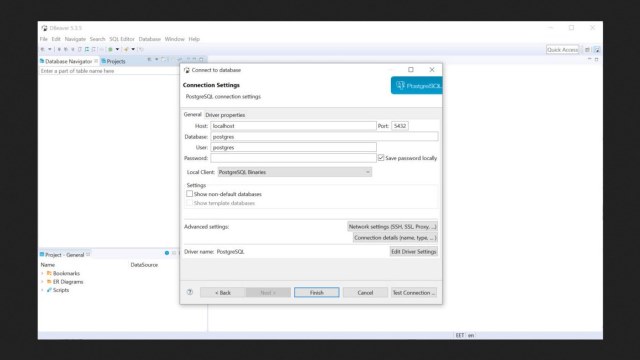Click the table name filter field in Navigator
The image size is (640, 360).
109,71
